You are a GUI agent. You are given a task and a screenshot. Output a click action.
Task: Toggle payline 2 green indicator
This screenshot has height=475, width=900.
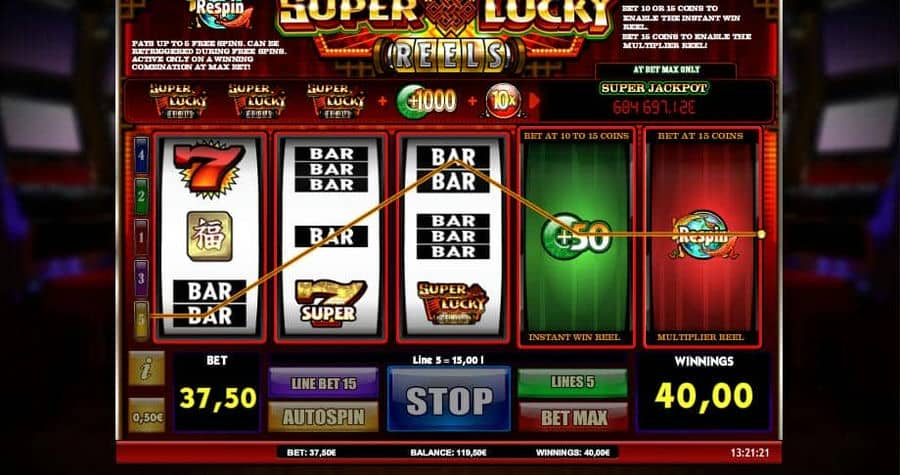point(141,196)
